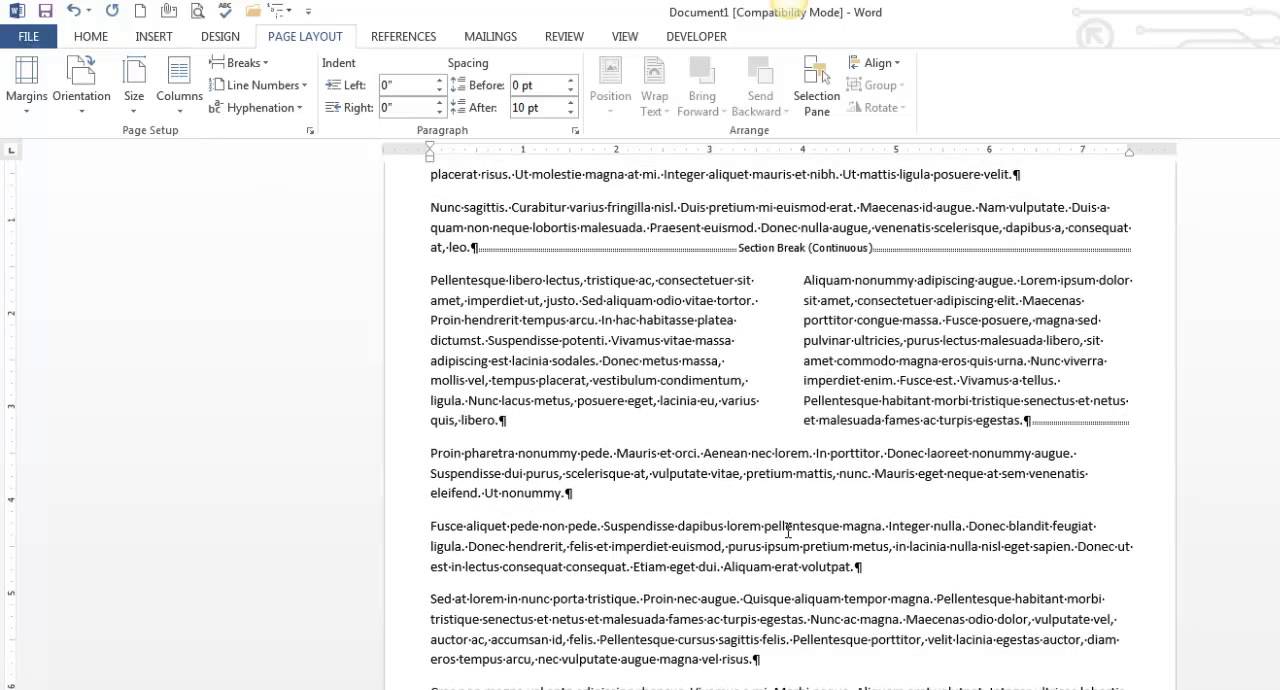Open the page Size menu
Screen dimensions: 1280x690
[x=134, y=85]
